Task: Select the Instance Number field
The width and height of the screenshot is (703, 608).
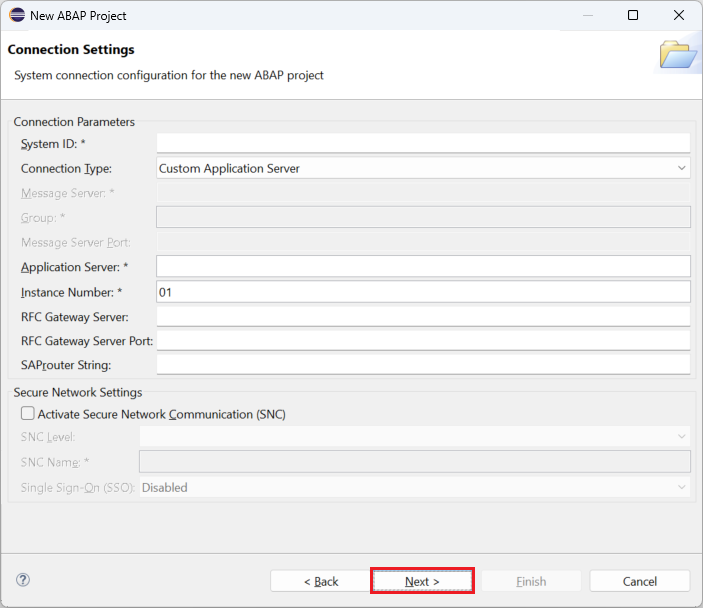Action: [424, 291]
